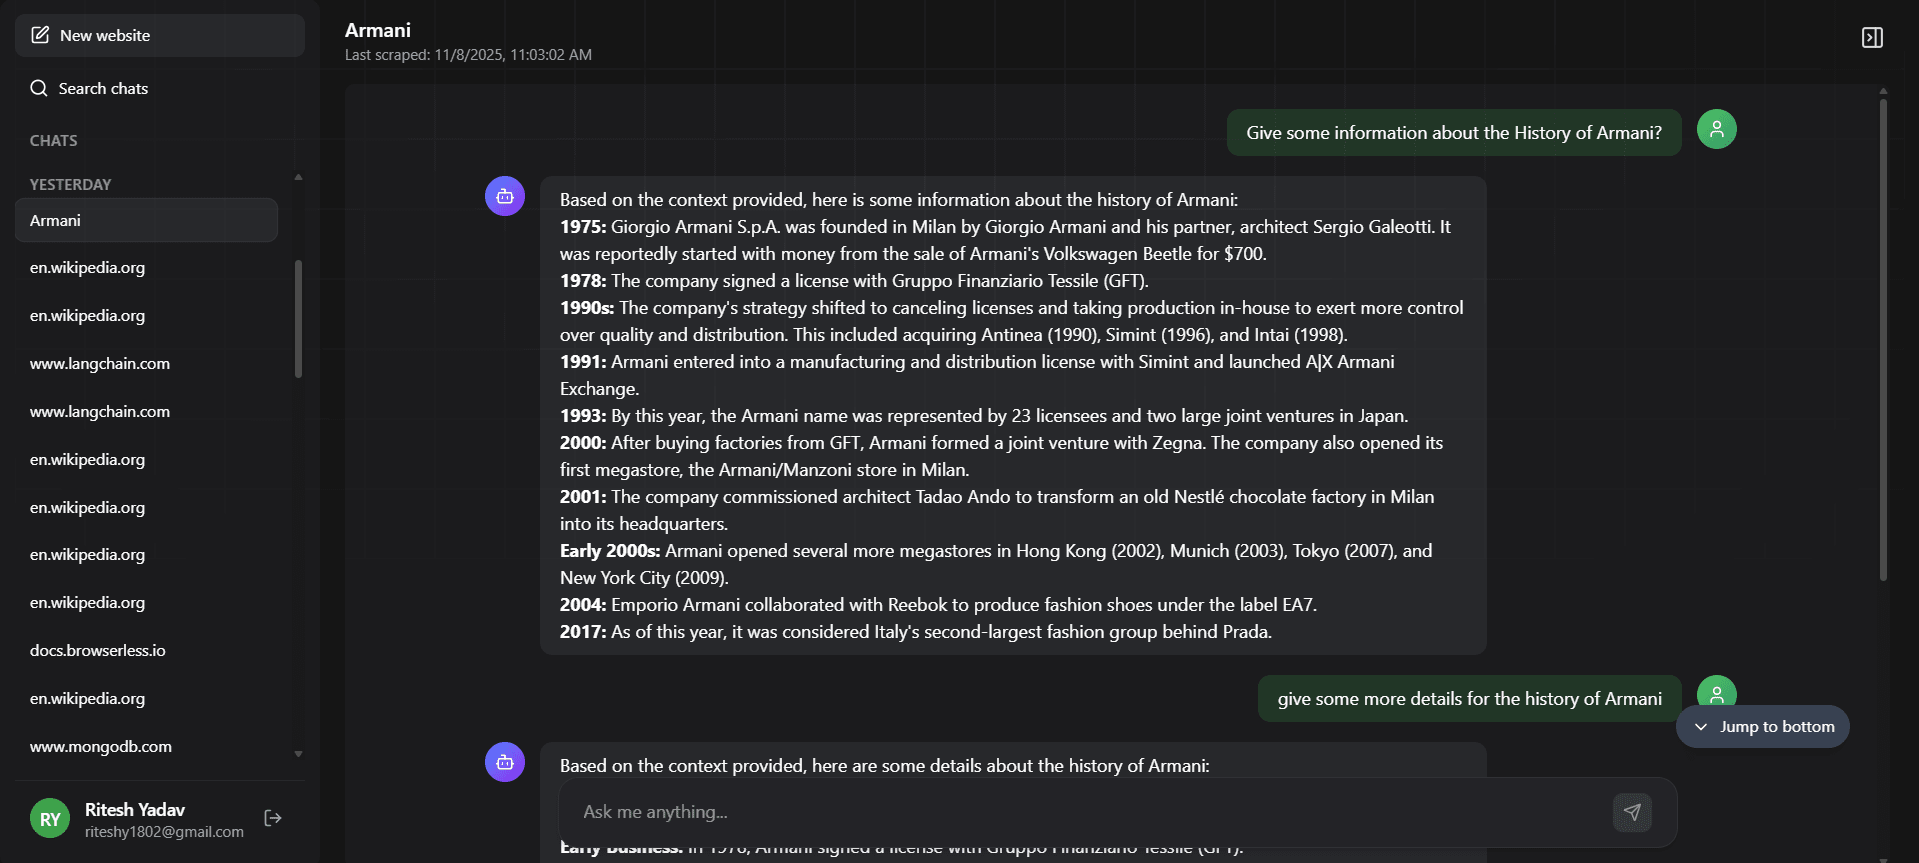The width and height of the screenshot is (1919, 863).
Task: Click the second purple bot avatar
Action: click(505, 762)
